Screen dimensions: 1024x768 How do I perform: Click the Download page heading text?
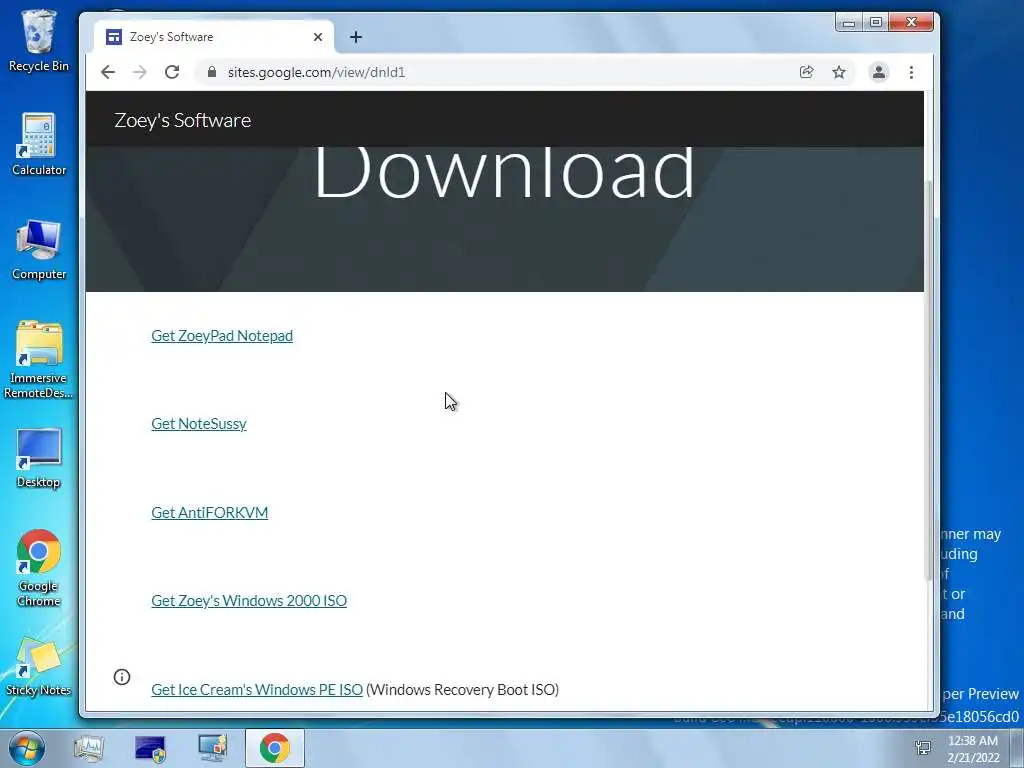504,172
